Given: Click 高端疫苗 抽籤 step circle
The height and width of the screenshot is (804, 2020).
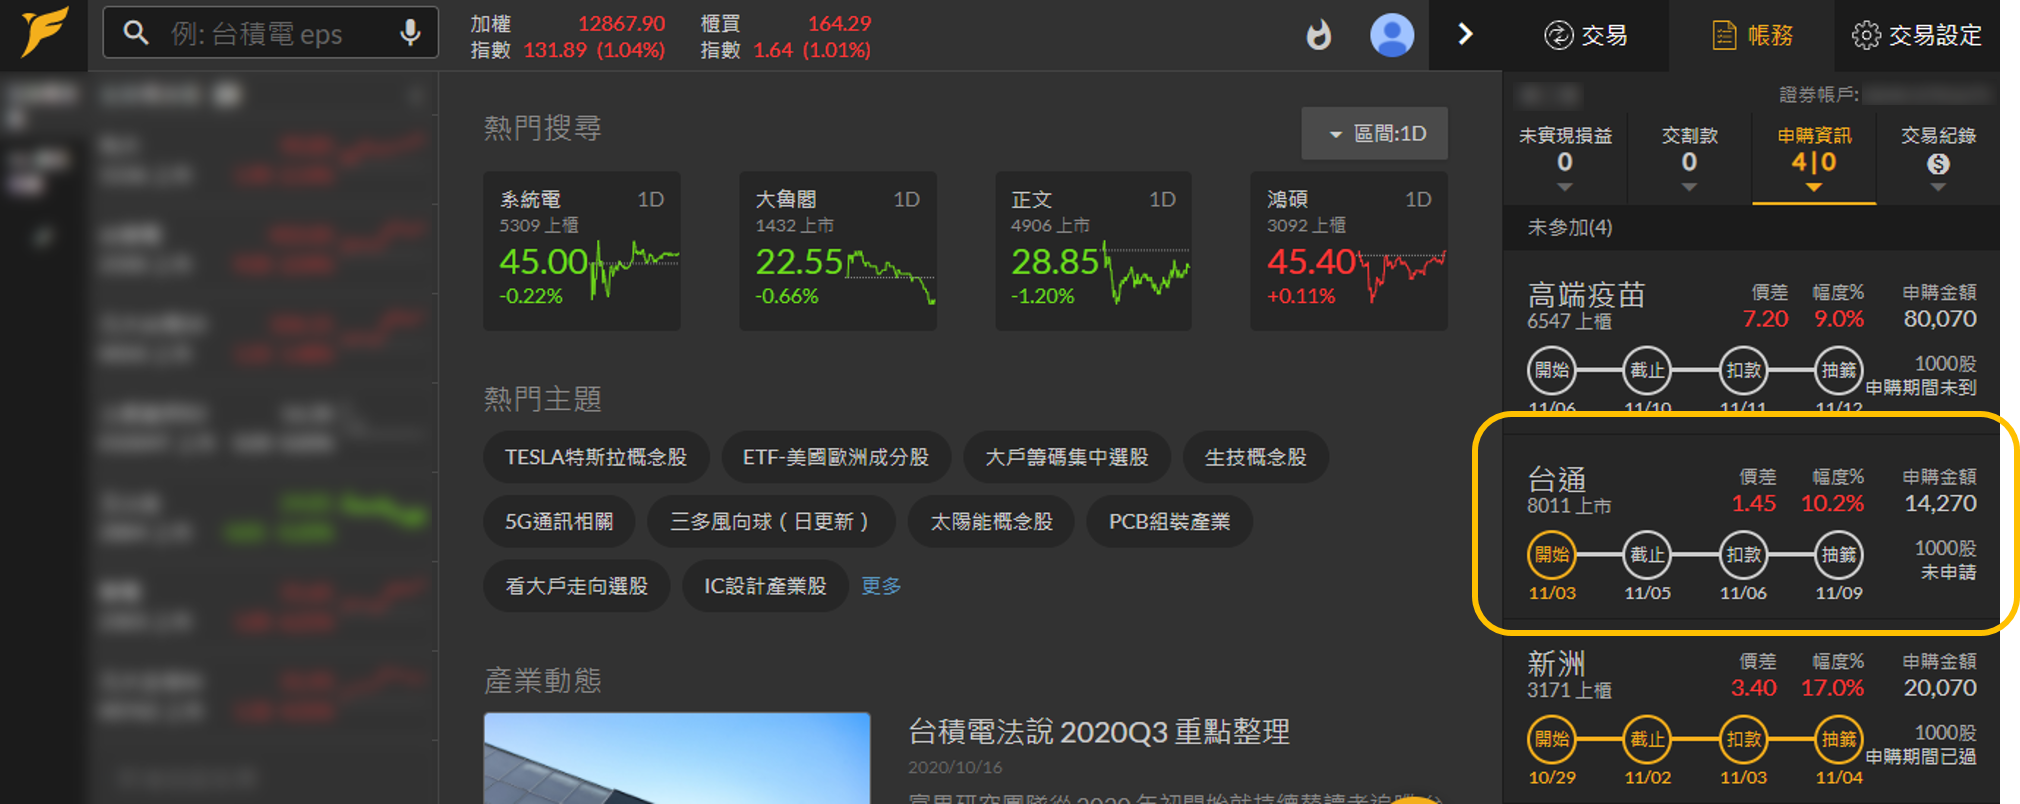Looking at the screenshot, I should click(1839, 370).
